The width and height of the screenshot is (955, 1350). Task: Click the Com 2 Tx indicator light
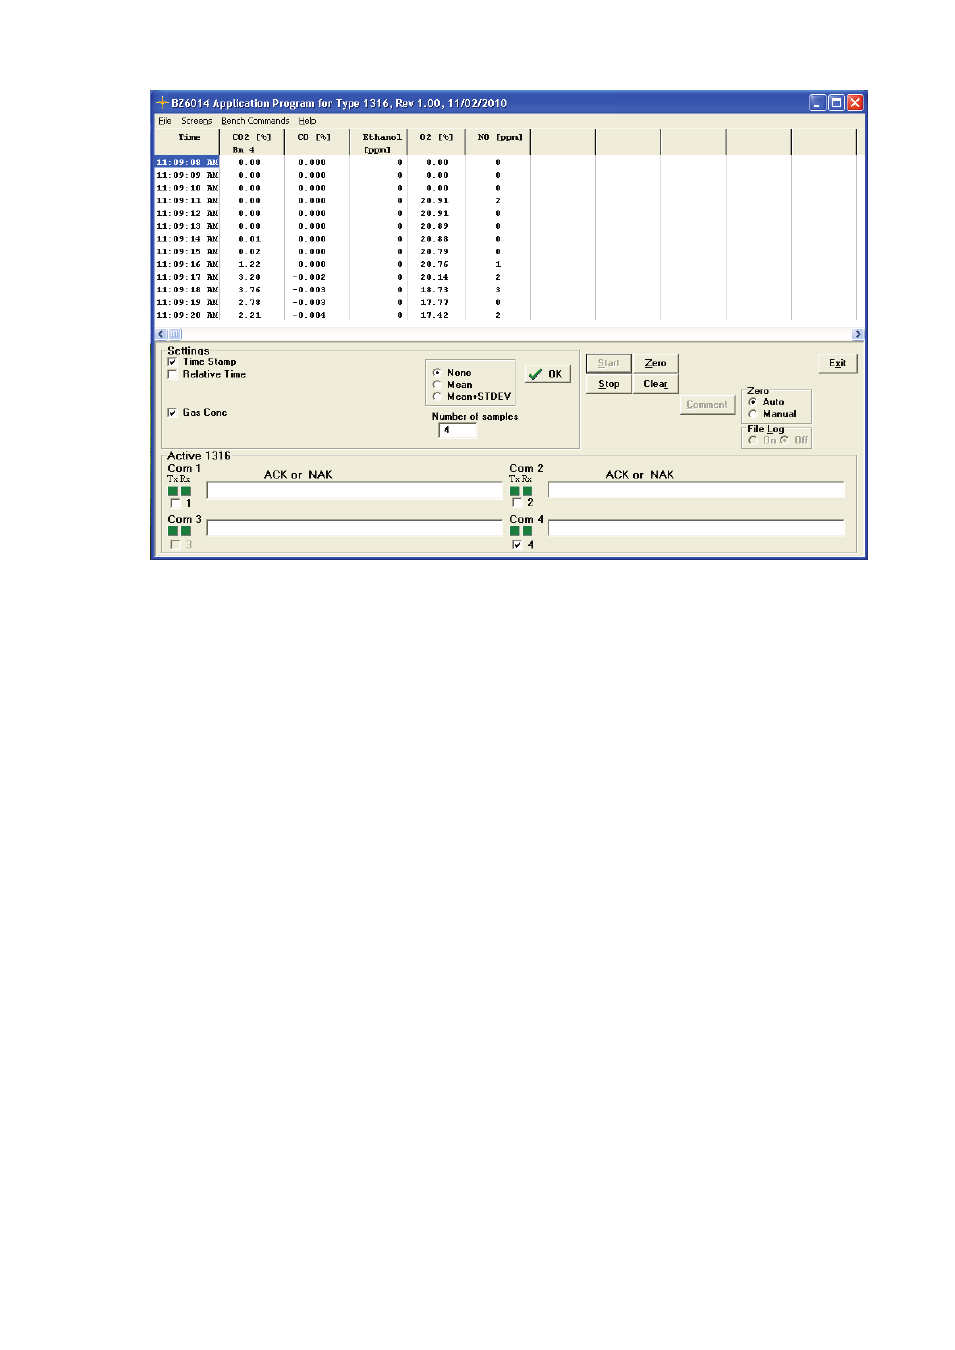(x=515, y=491)
